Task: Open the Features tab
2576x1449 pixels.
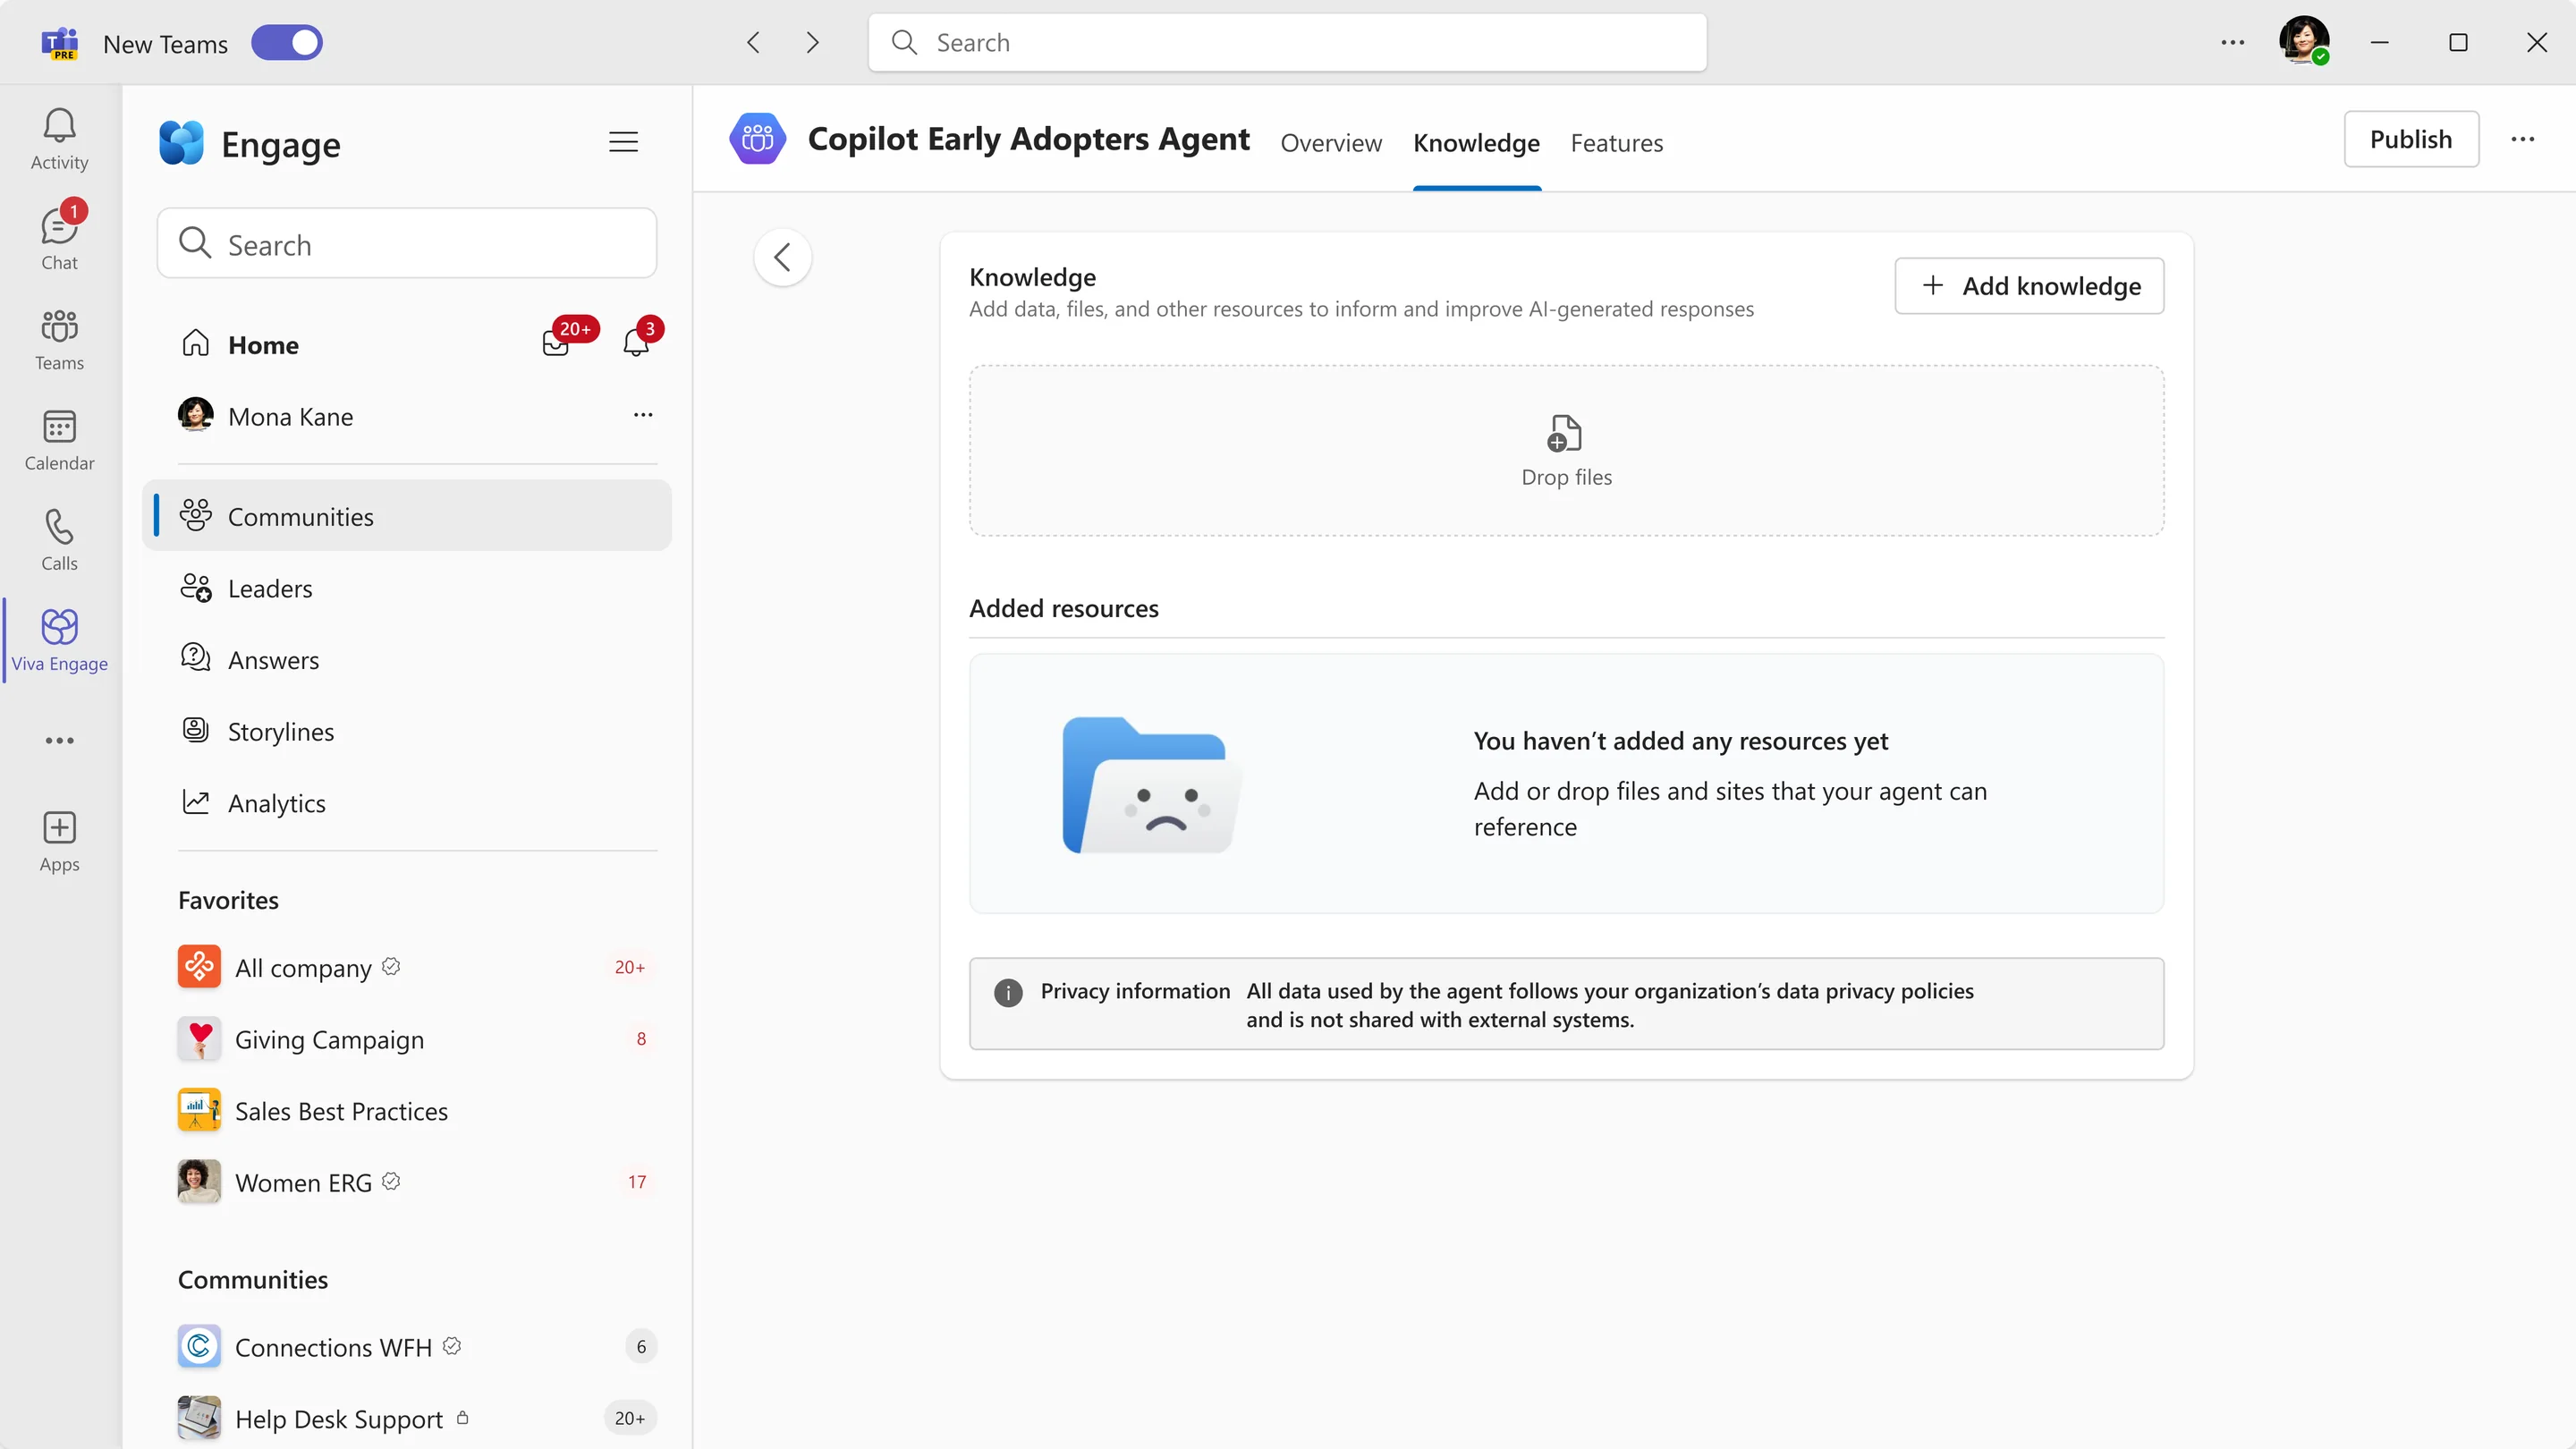Action: click(1616, 143)
